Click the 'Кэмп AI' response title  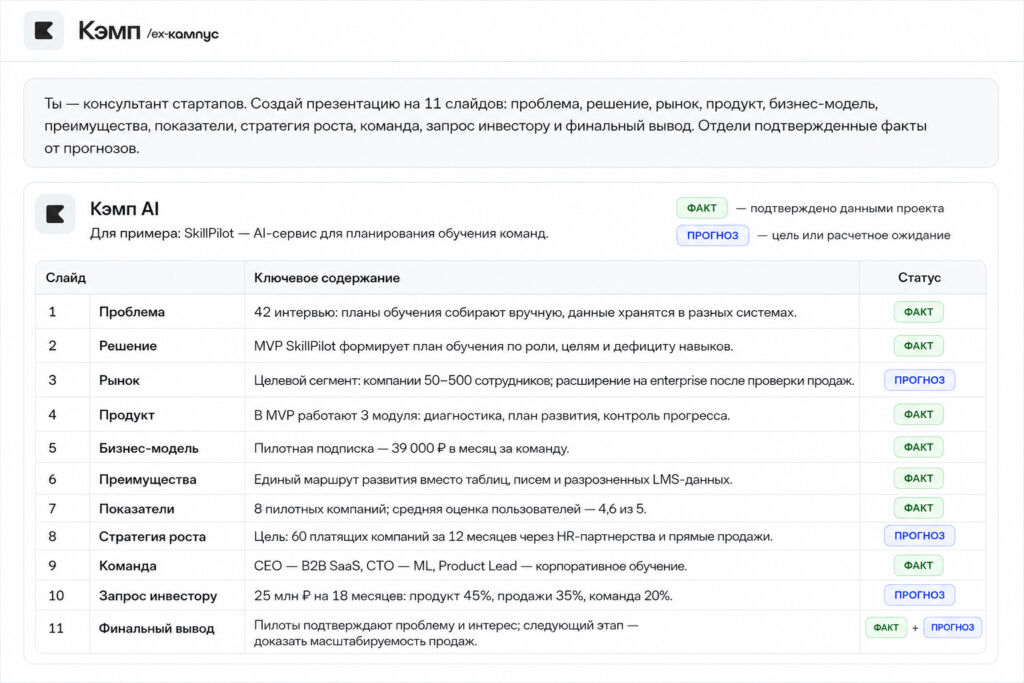tap(124, 209)
